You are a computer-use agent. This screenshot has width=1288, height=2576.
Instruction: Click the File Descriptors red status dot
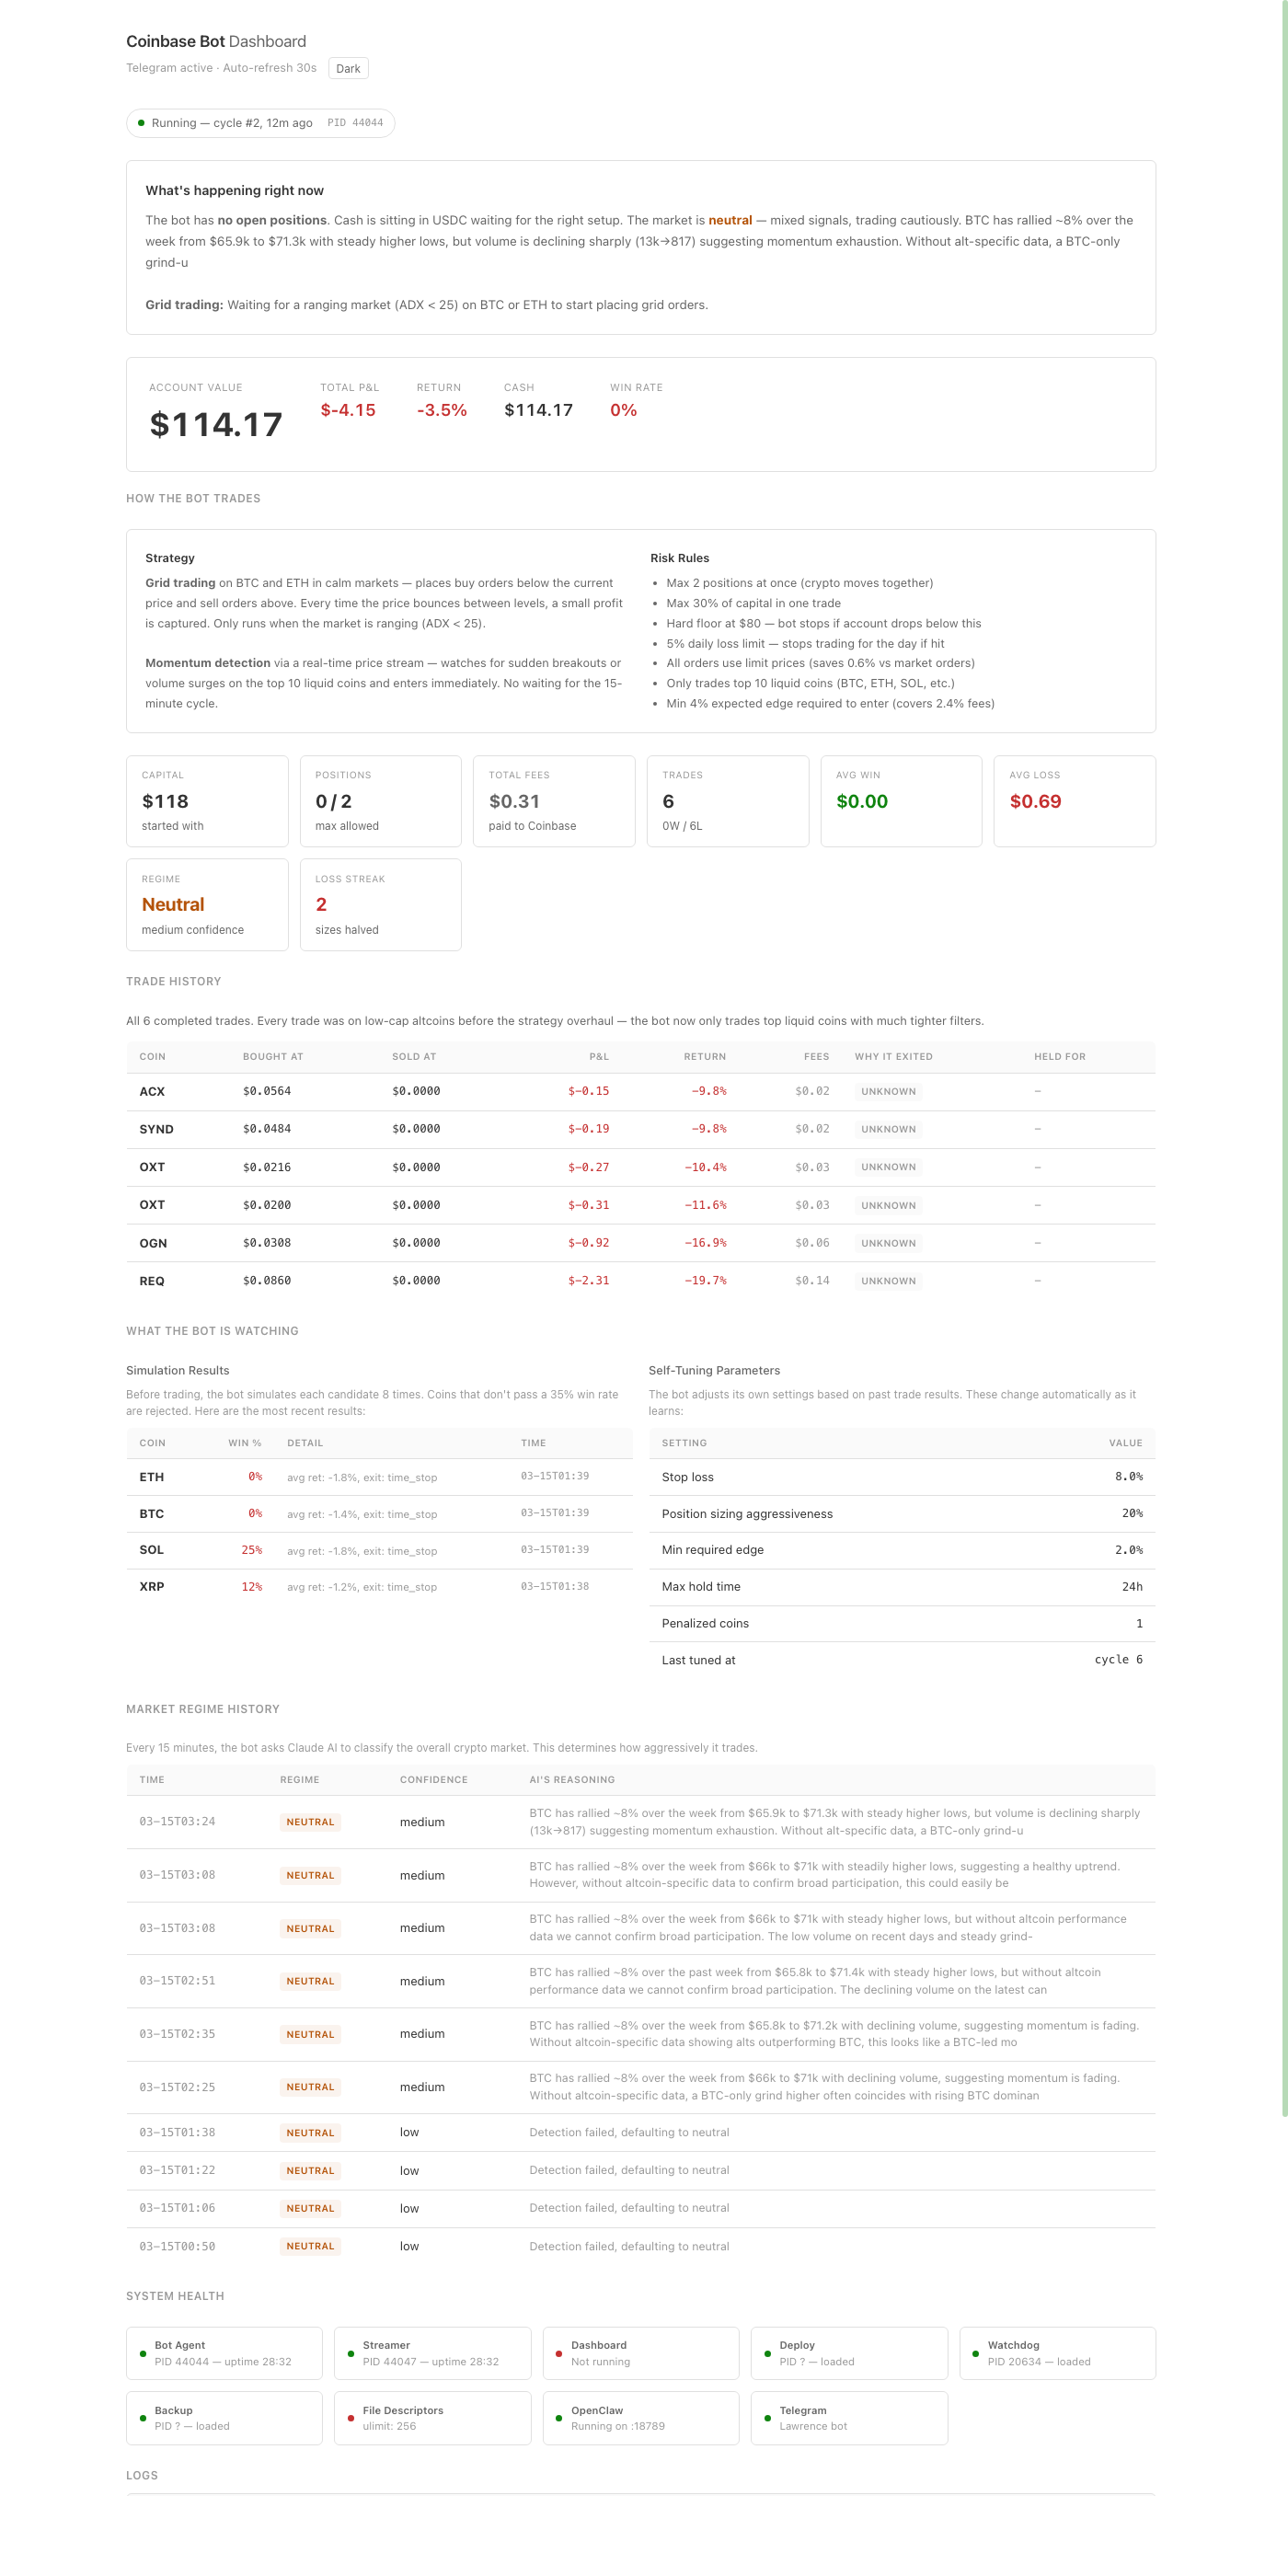click(x=351, y=2418)
